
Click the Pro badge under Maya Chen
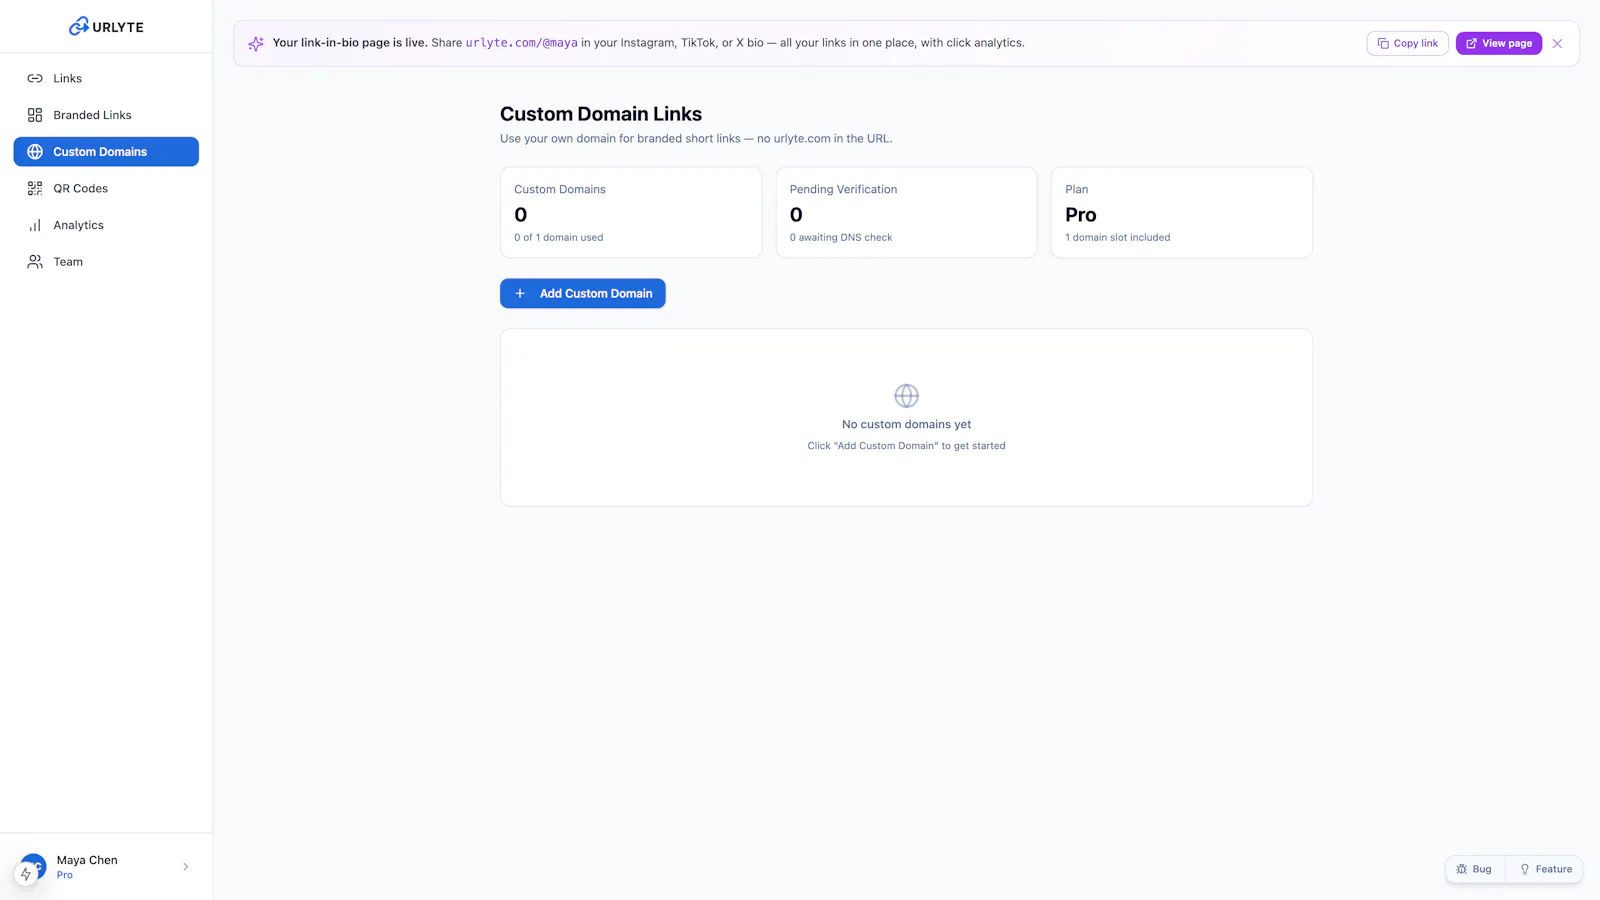(x=65, y=875)
